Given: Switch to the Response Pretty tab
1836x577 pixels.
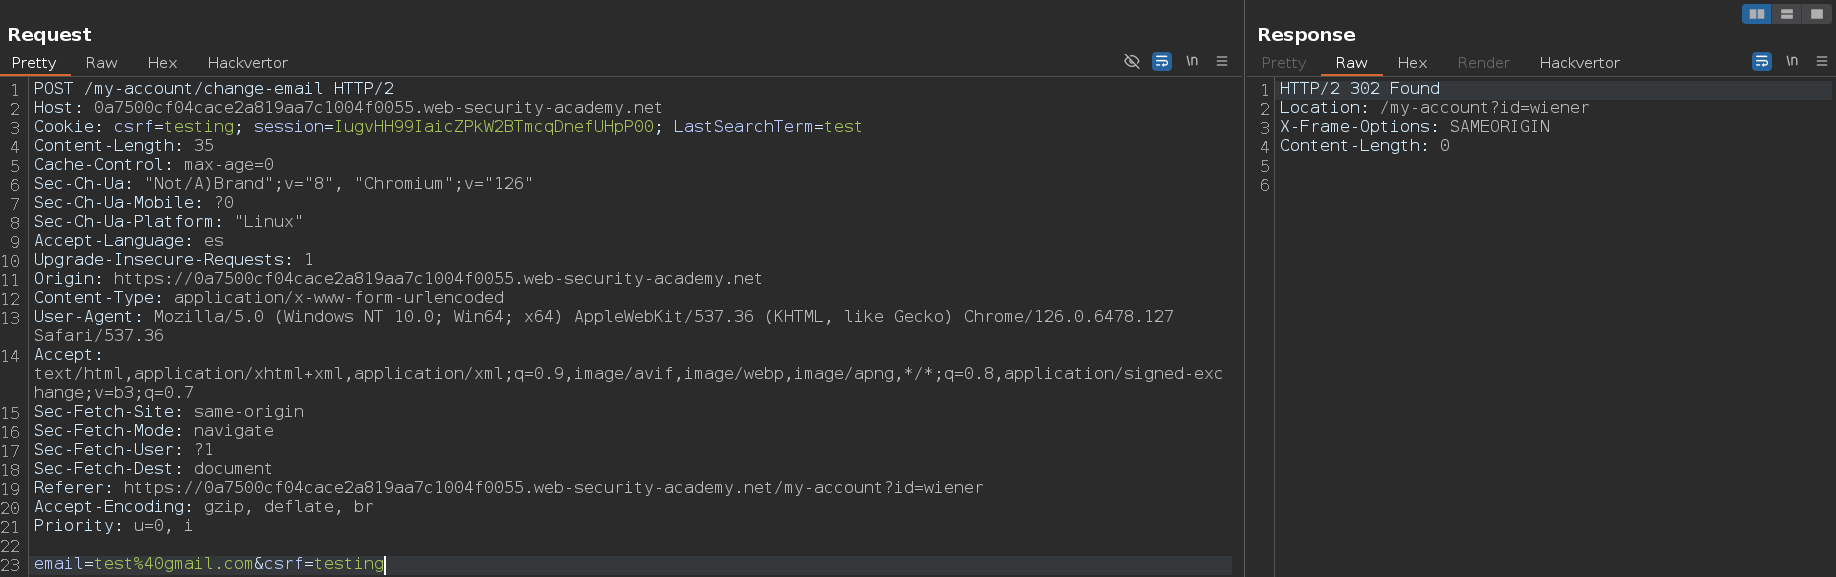Looking at the screenshot, I should coord(1283,63).
